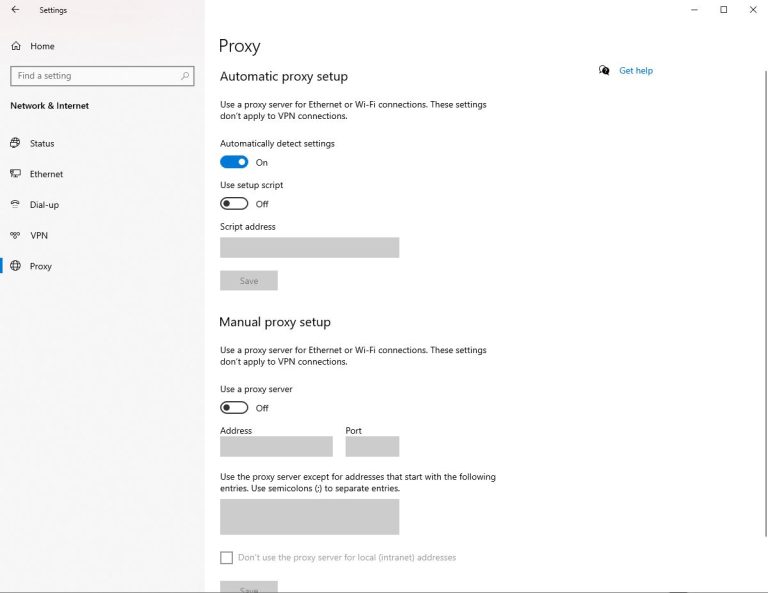Click the Dial-up phone icon
The image size is (768, 593).
16,204
